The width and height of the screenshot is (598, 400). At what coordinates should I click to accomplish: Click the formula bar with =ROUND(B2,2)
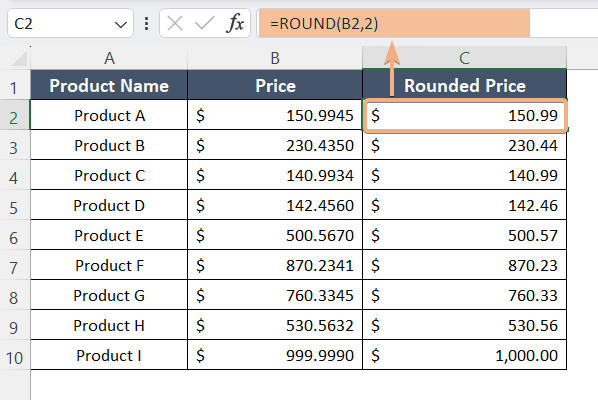point(427,24)
